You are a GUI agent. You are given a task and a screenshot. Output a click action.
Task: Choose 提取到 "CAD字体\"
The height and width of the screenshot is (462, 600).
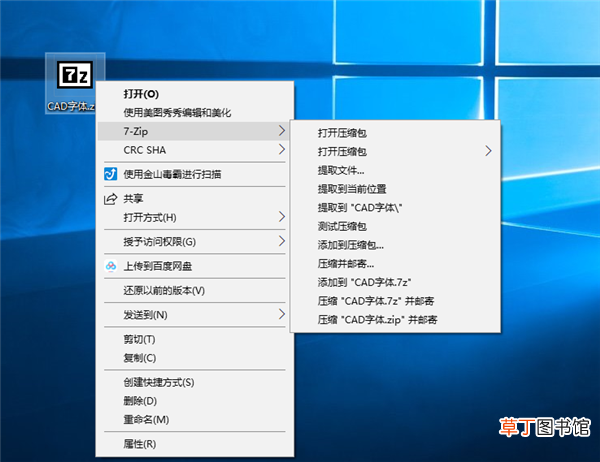coord(395,208)
